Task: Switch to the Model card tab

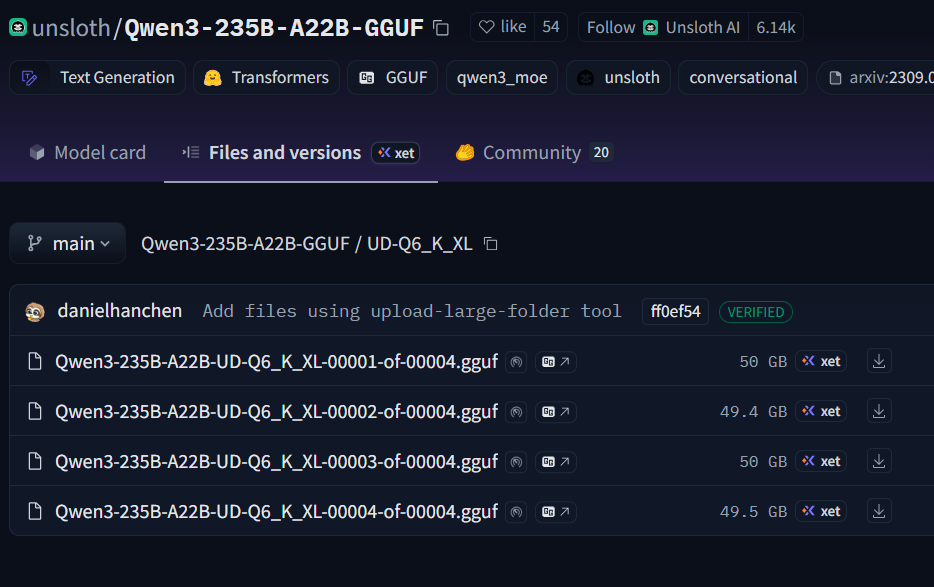Action: (x=87, y=152)
